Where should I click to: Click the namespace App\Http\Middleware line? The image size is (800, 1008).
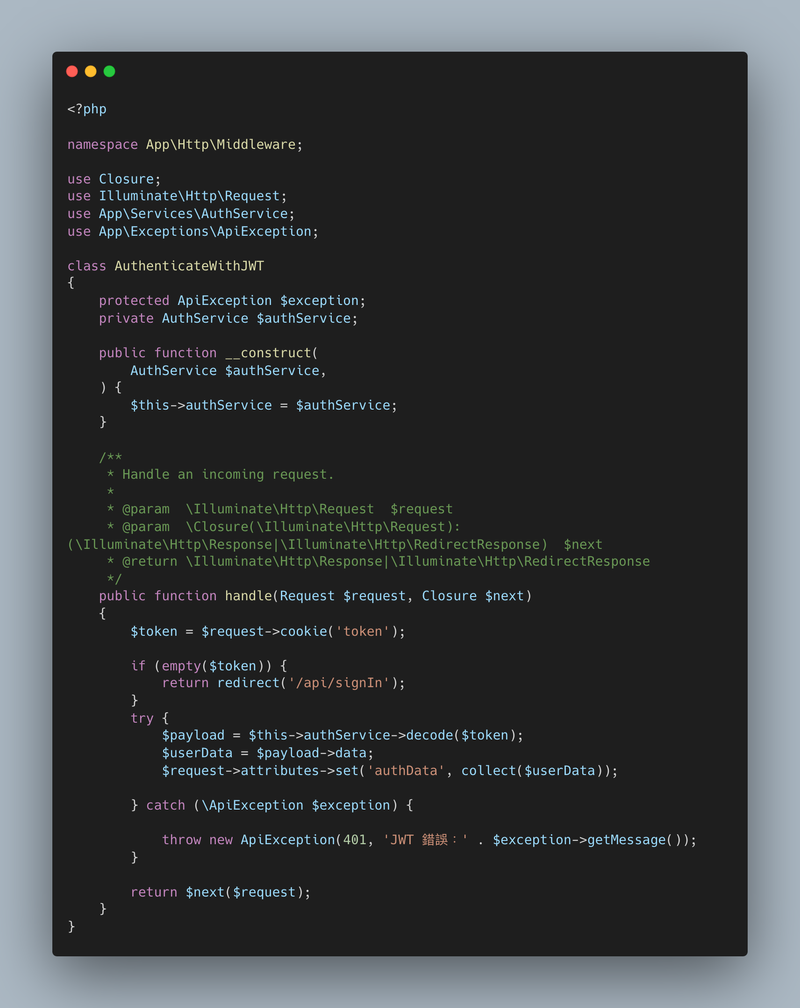[x=185, y=145]
